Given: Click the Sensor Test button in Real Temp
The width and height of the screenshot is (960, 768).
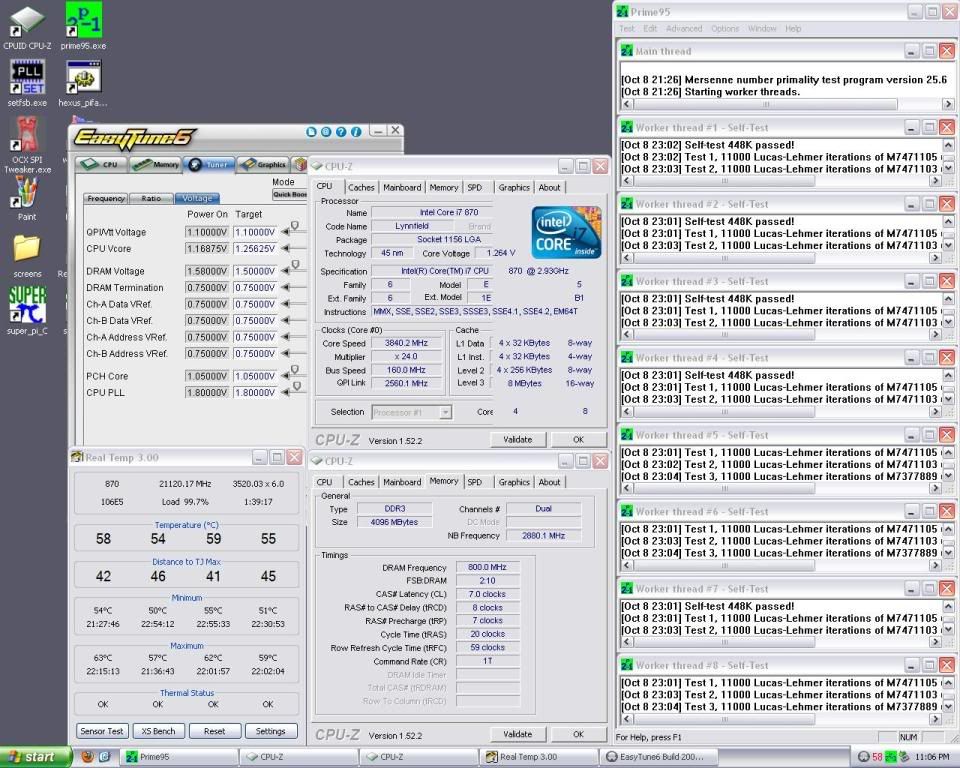Looking at the screenshot, I should (102, 731).
